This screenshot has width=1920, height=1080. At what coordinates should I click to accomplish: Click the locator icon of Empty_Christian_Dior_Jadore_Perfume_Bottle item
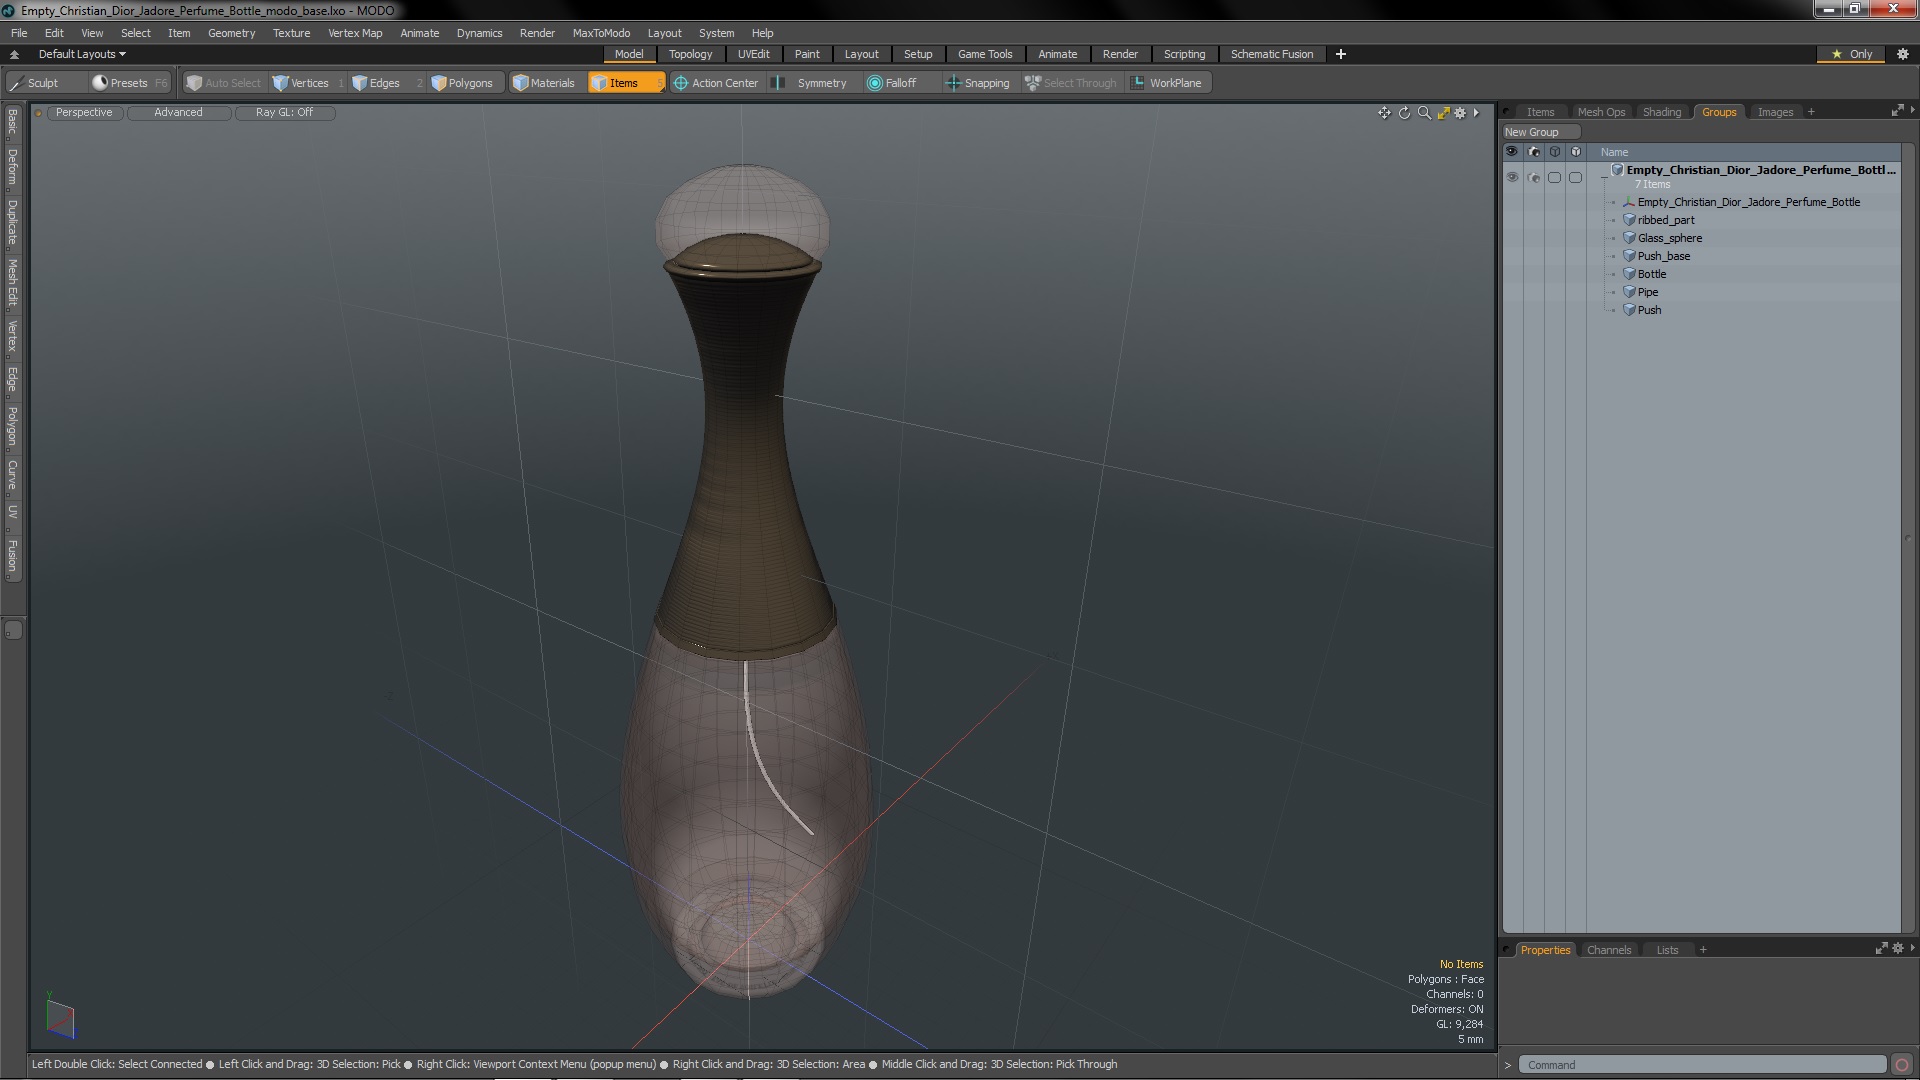point(1629,202)
